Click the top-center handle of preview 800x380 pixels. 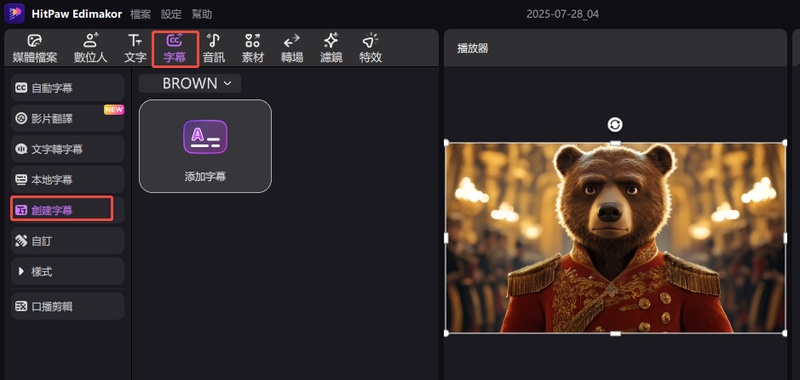tap(615, 143)
